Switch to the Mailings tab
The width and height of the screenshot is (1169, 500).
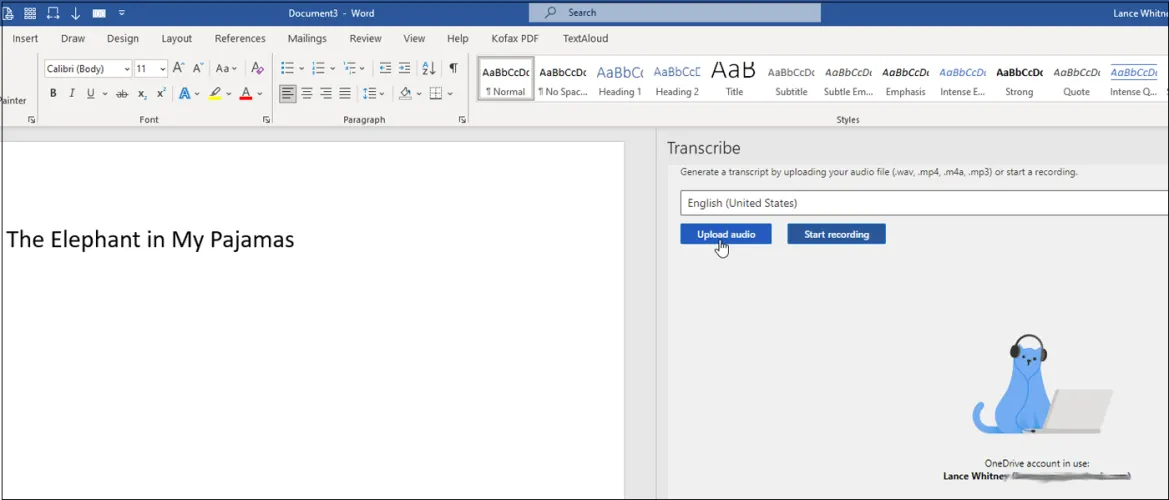coord(307,39)
